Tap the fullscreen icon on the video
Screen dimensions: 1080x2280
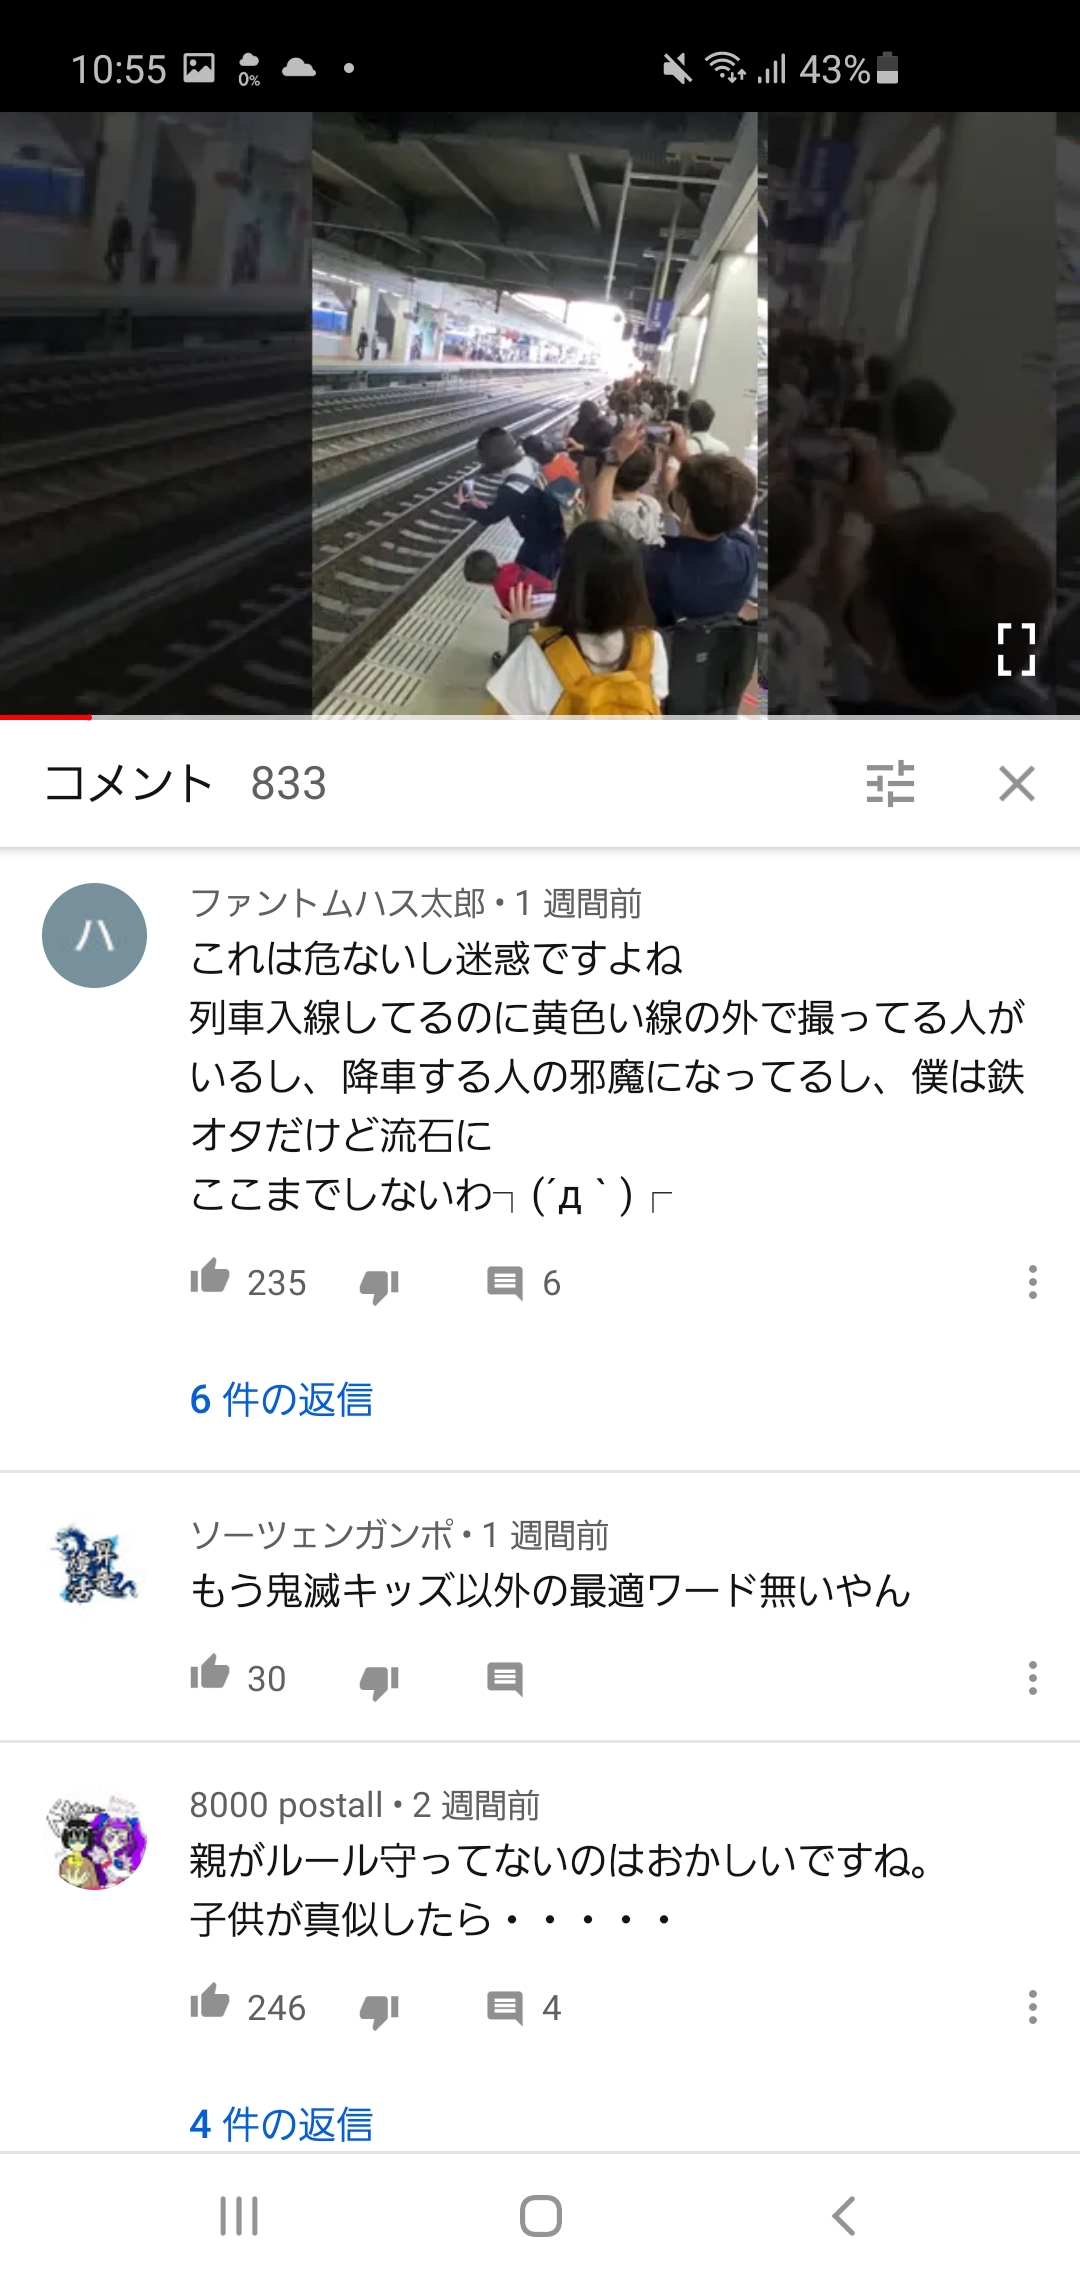coord(1016,650)
